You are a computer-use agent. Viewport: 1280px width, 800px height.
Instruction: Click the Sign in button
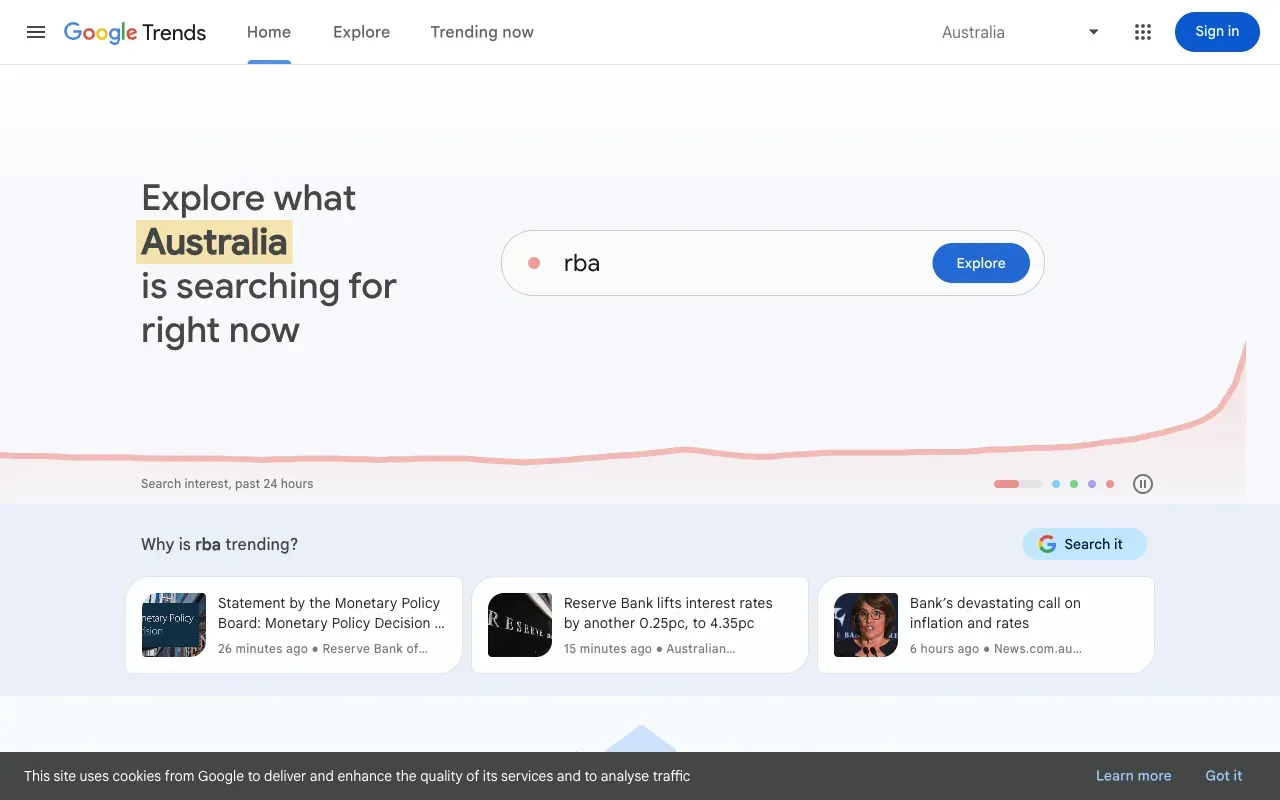(x=1217, y=32)
